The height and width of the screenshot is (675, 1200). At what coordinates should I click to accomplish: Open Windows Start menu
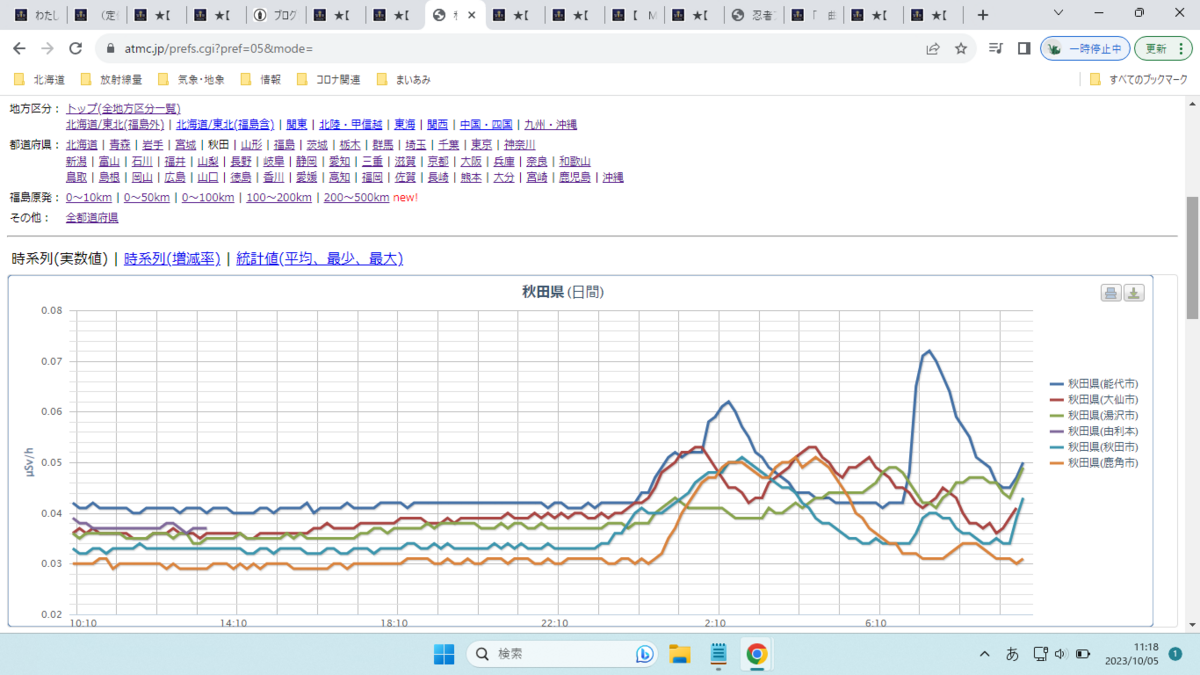[444, 654]
